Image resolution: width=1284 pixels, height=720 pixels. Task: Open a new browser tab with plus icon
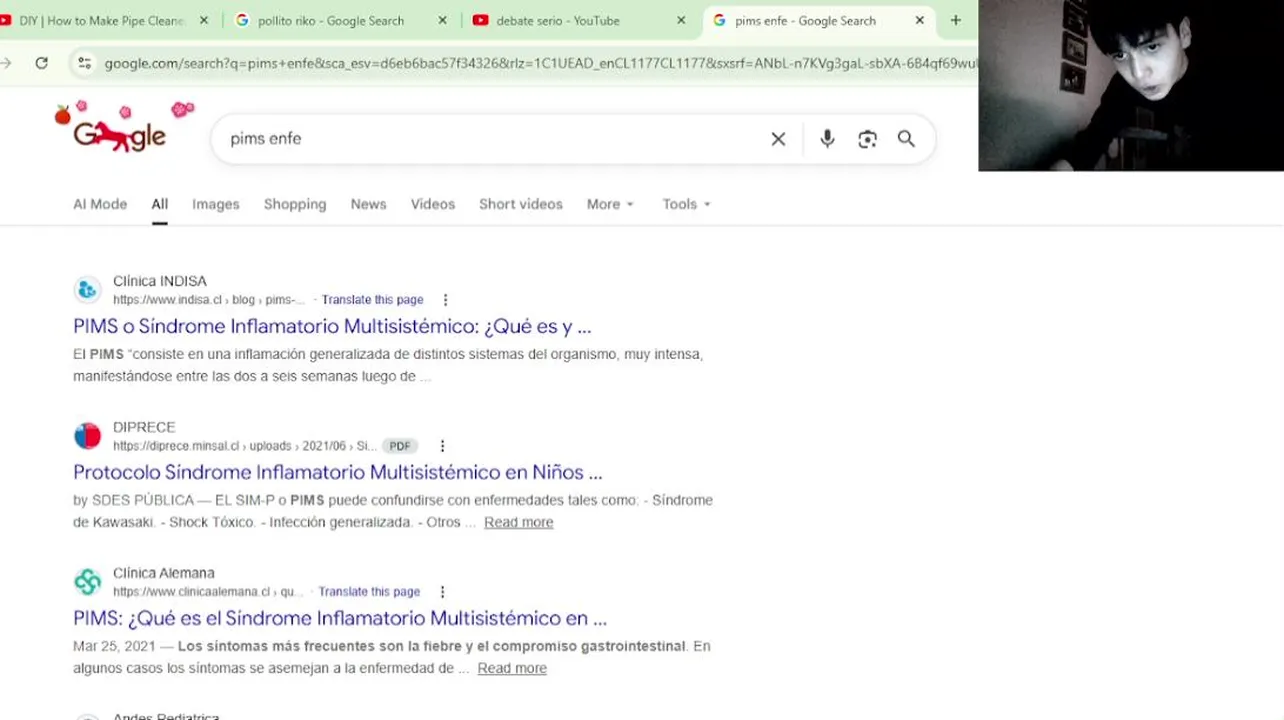point(956,20)
